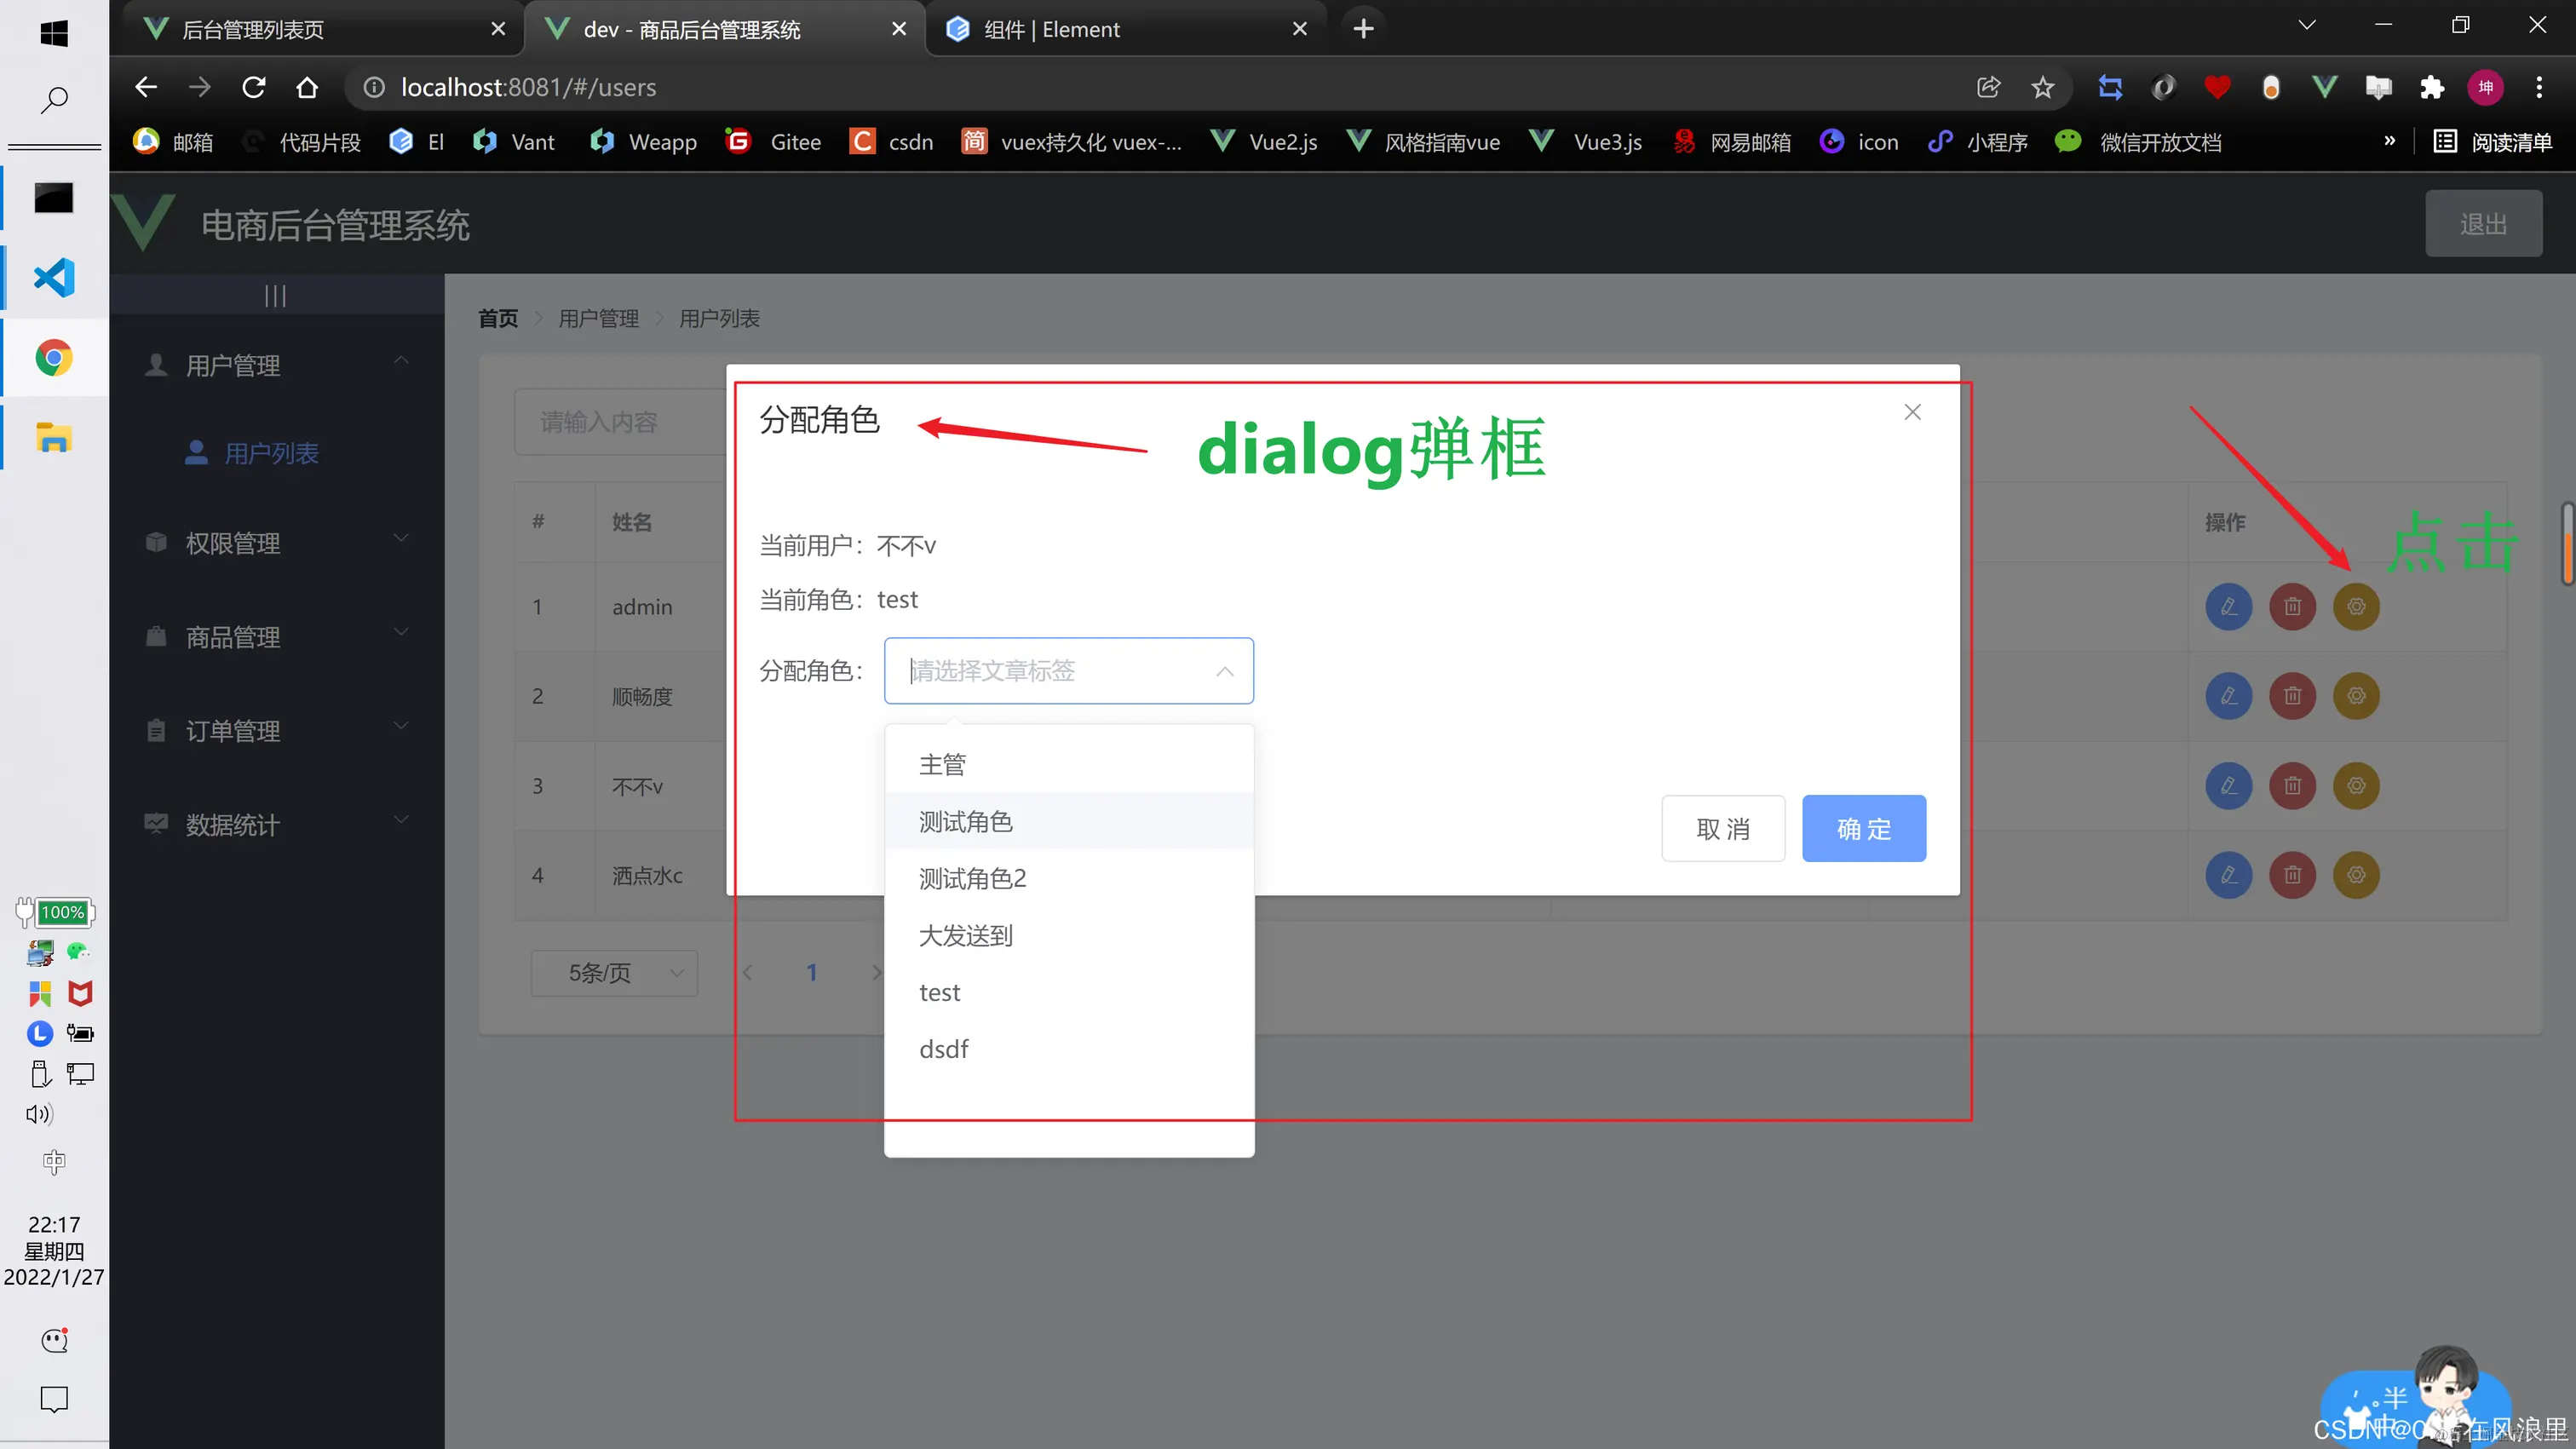The image size is (2576, 1449).
Task: Open the Chrome extensions puzzle icon
Action: pos(2431,87)
